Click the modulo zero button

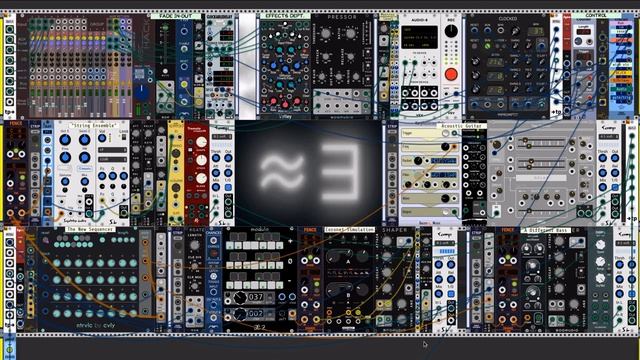(x=290, y=261)
